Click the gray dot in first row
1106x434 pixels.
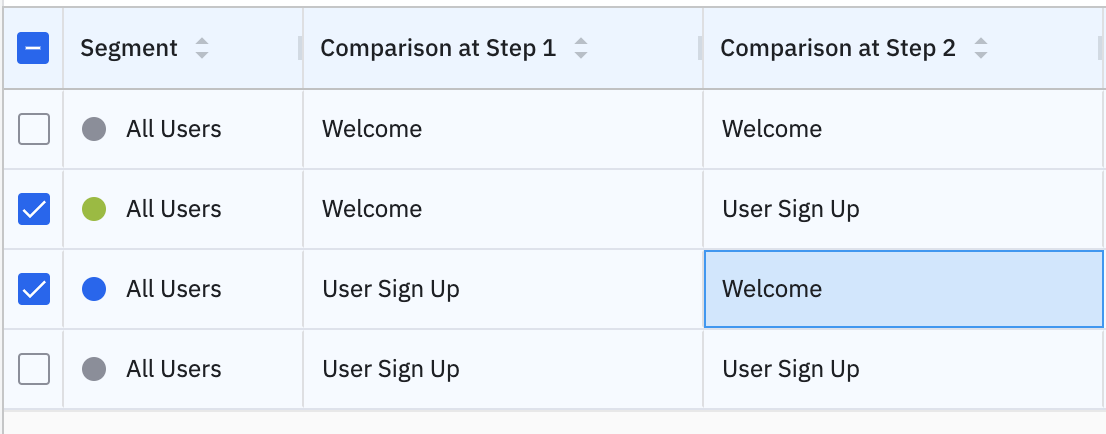[x=94, y=128]
